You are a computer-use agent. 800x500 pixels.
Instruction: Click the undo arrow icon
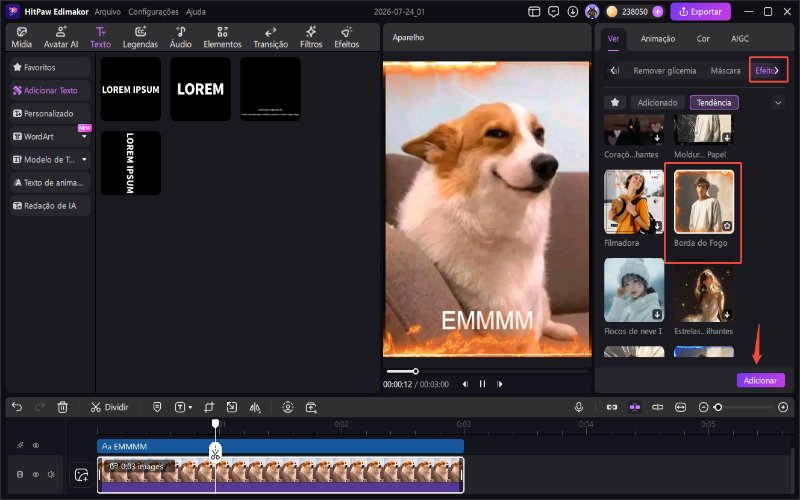coord(17,407)
